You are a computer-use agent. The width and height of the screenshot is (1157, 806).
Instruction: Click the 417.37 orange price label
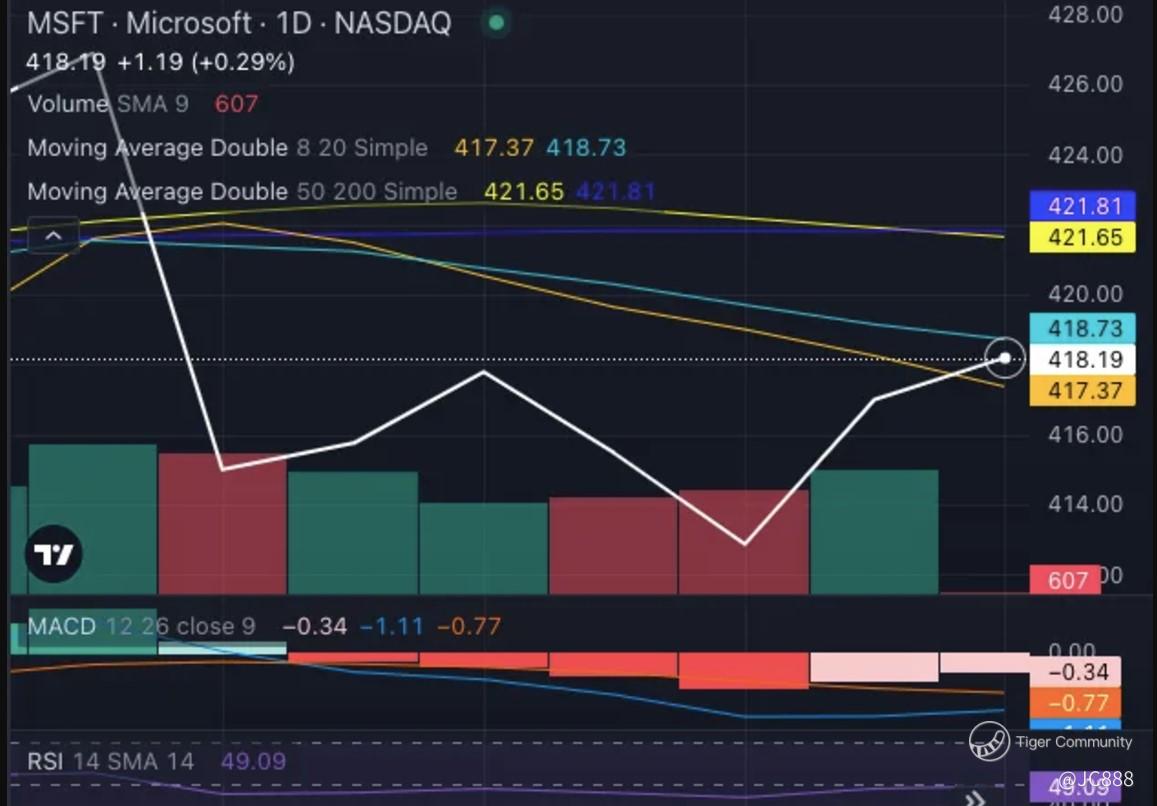[1082, 390]
